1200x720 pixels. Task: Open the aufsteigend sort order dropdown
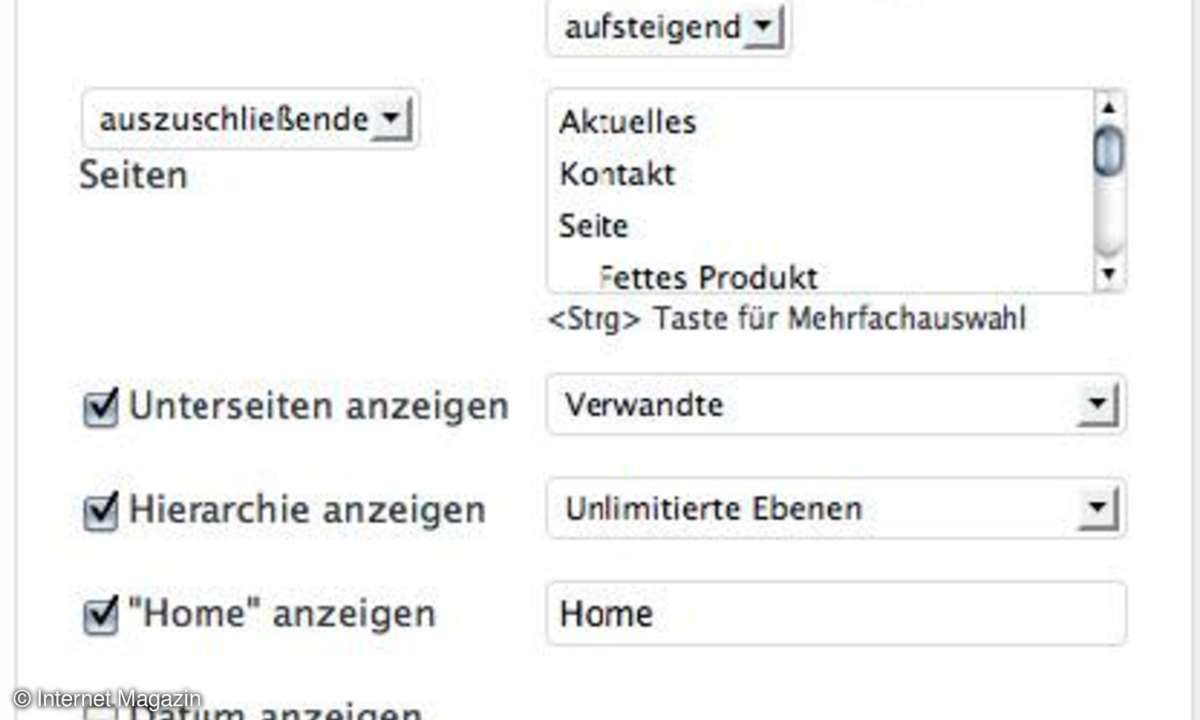[652, 27]
